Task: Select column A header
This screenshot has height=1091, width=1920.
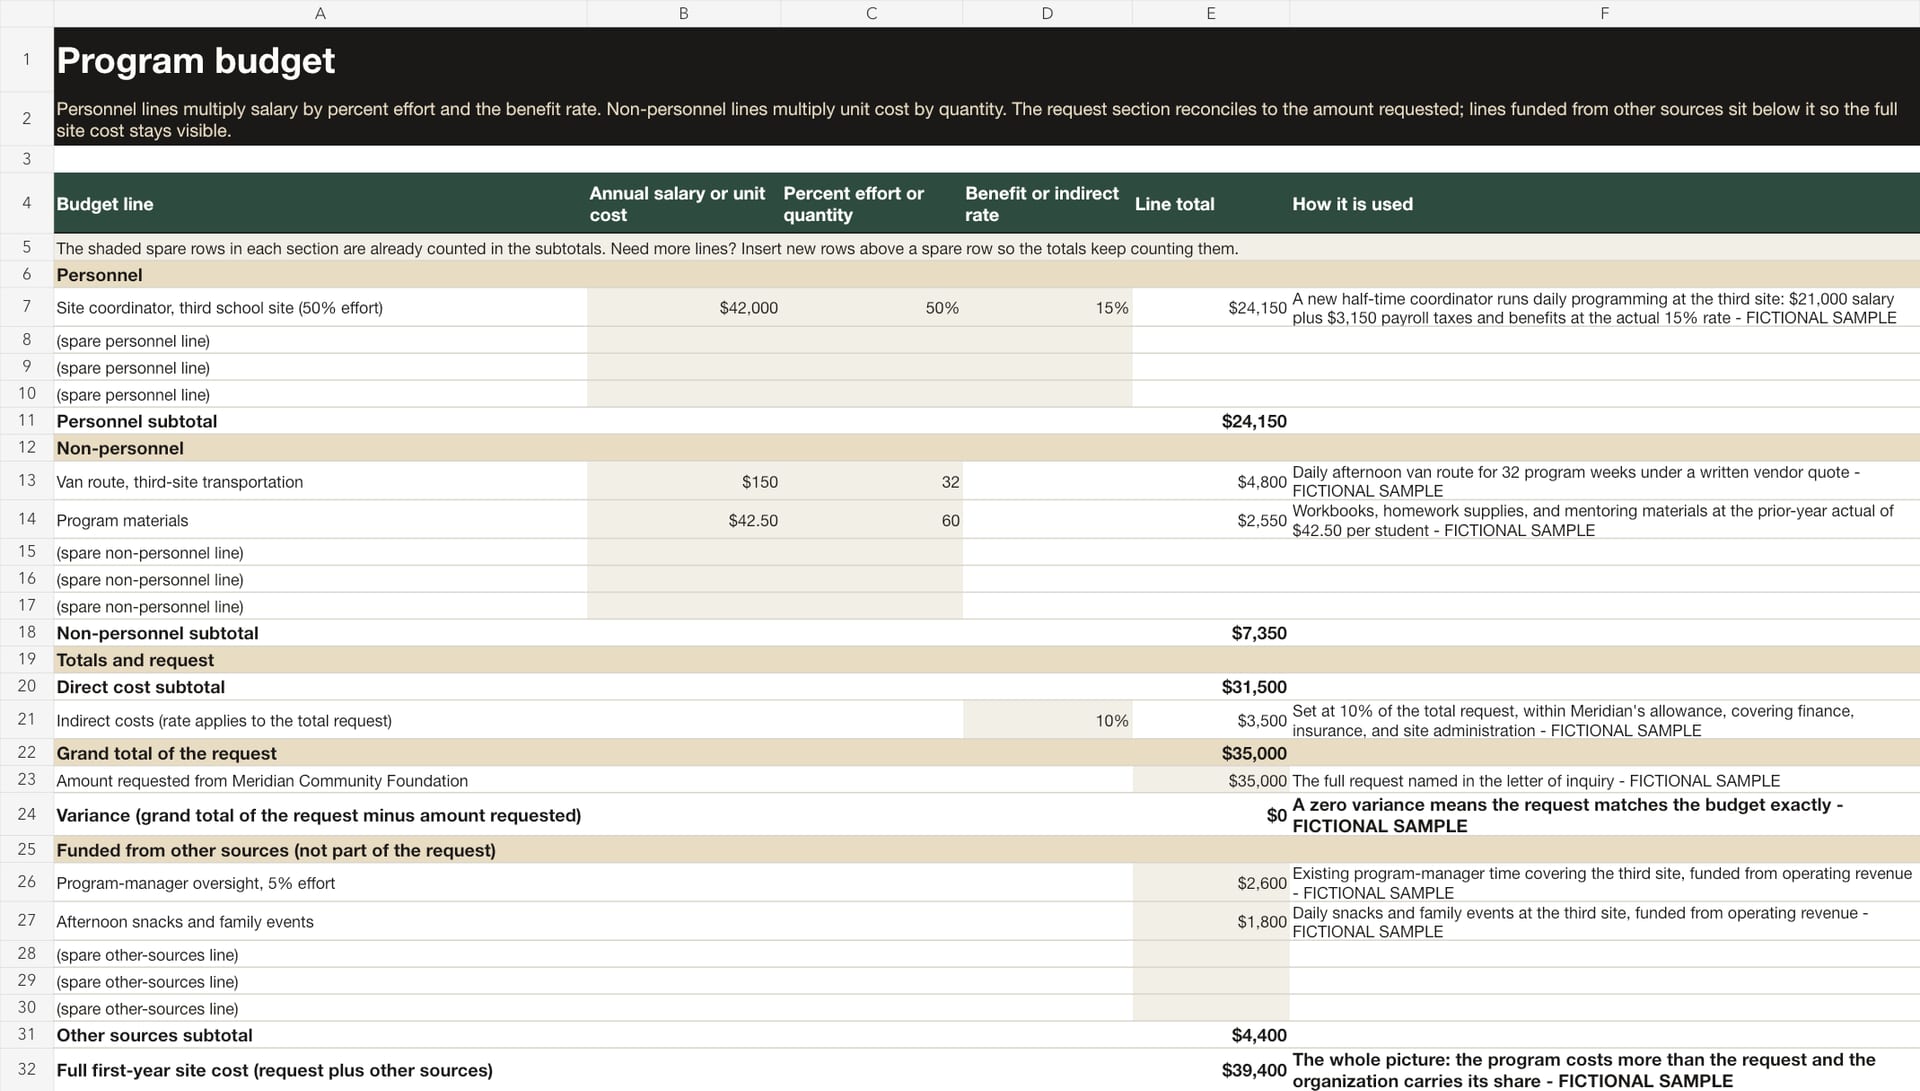Action: pos(320,13)
